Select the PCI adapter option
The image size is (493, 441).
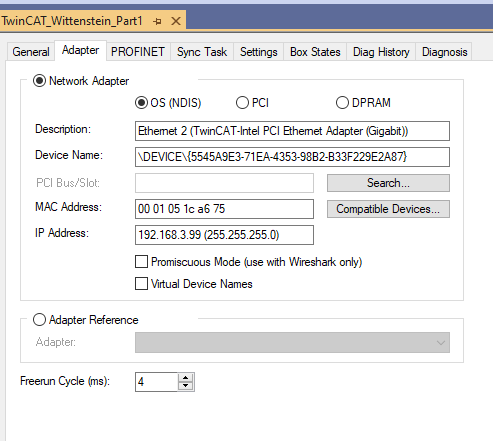[x=242, y=103]
